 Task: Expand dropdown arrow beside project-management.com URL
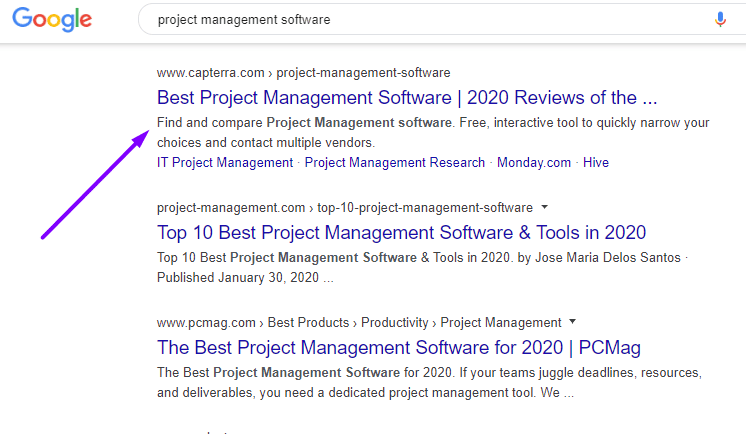(544, 207)
